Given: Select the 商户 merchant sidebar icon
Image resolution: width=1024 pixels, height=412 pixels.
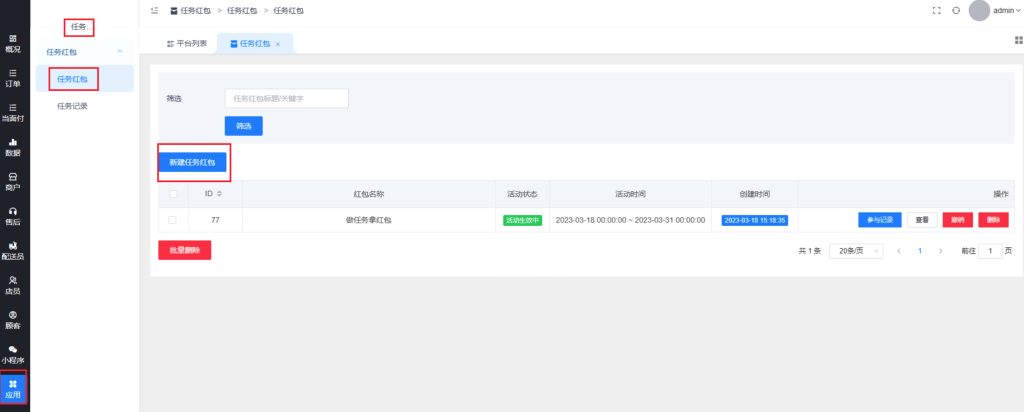Looking at the screenshot, I should tap(14, 181).
